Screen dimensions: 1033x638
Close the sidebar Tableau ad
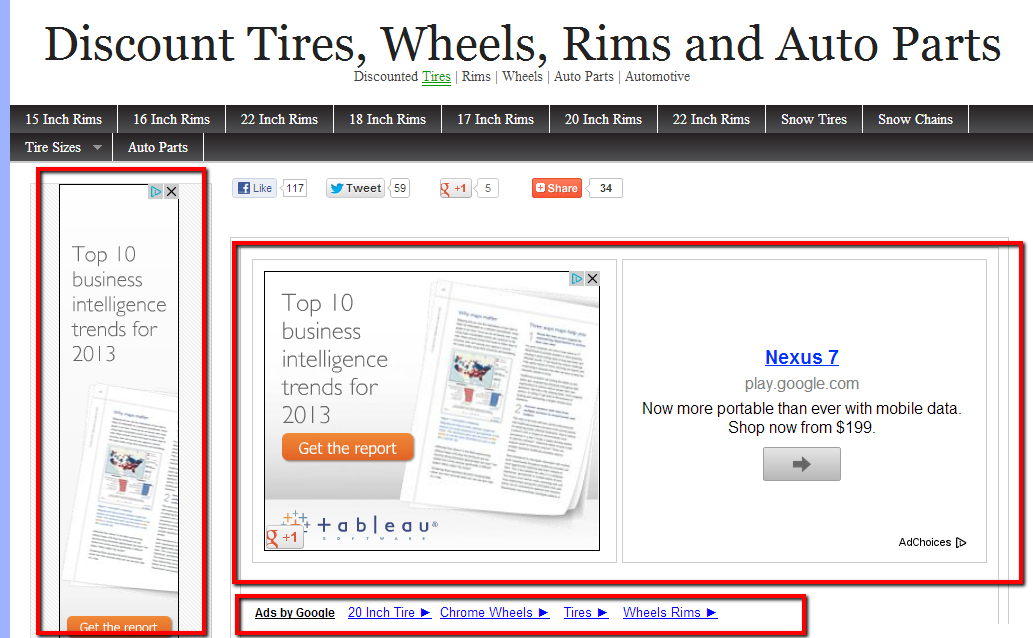[171, 192]
